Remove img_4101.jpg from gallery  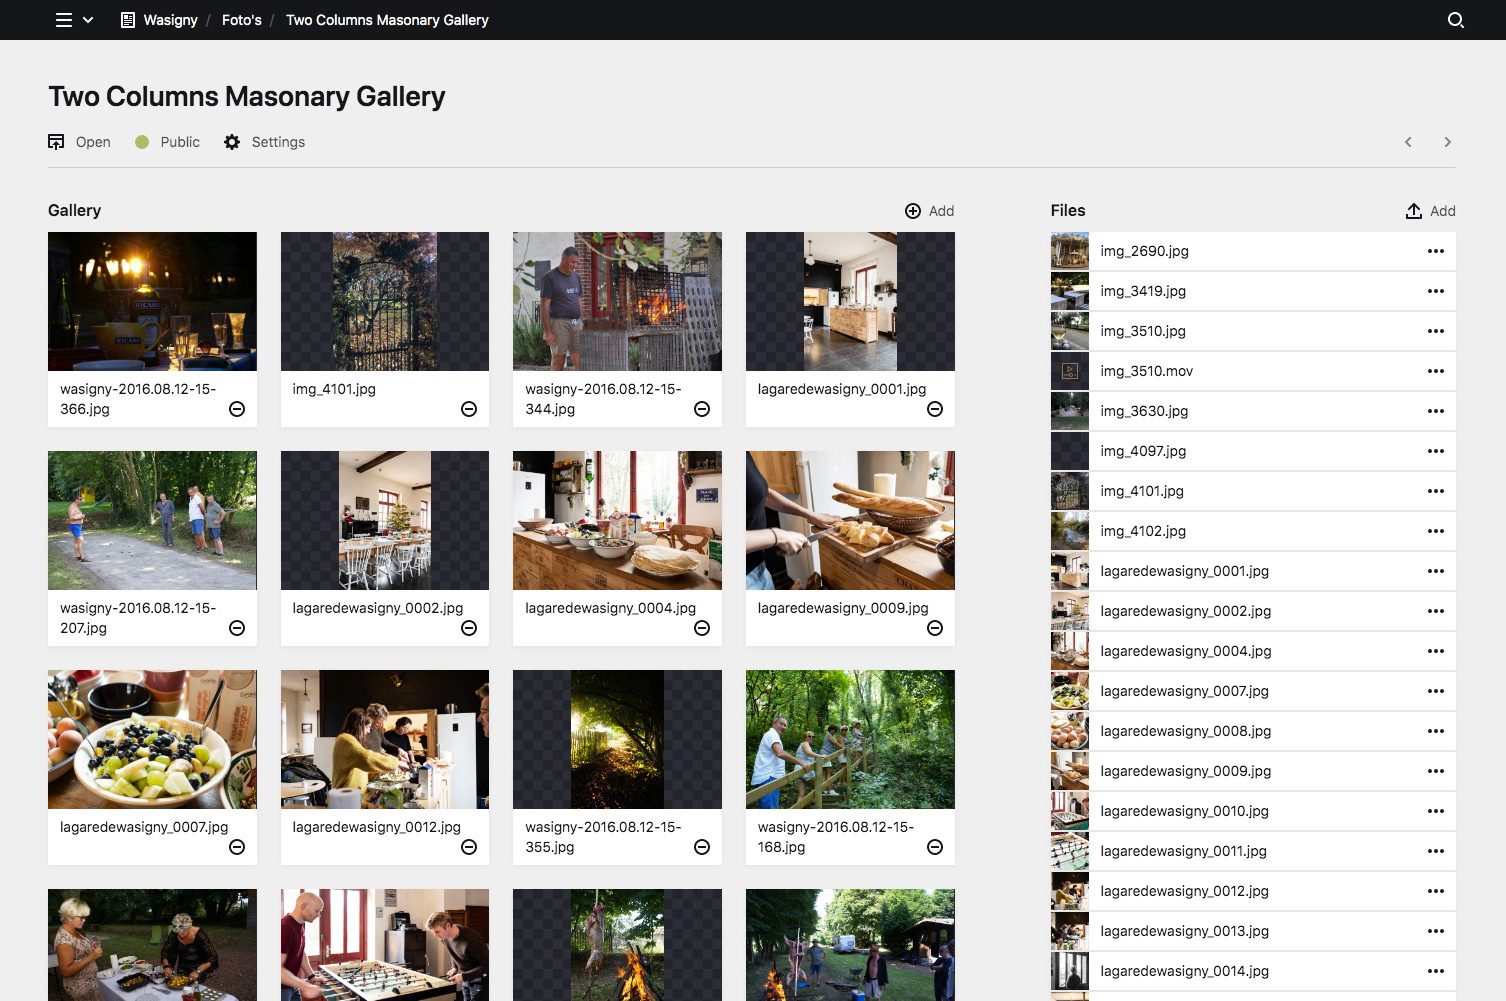(469, 409)
